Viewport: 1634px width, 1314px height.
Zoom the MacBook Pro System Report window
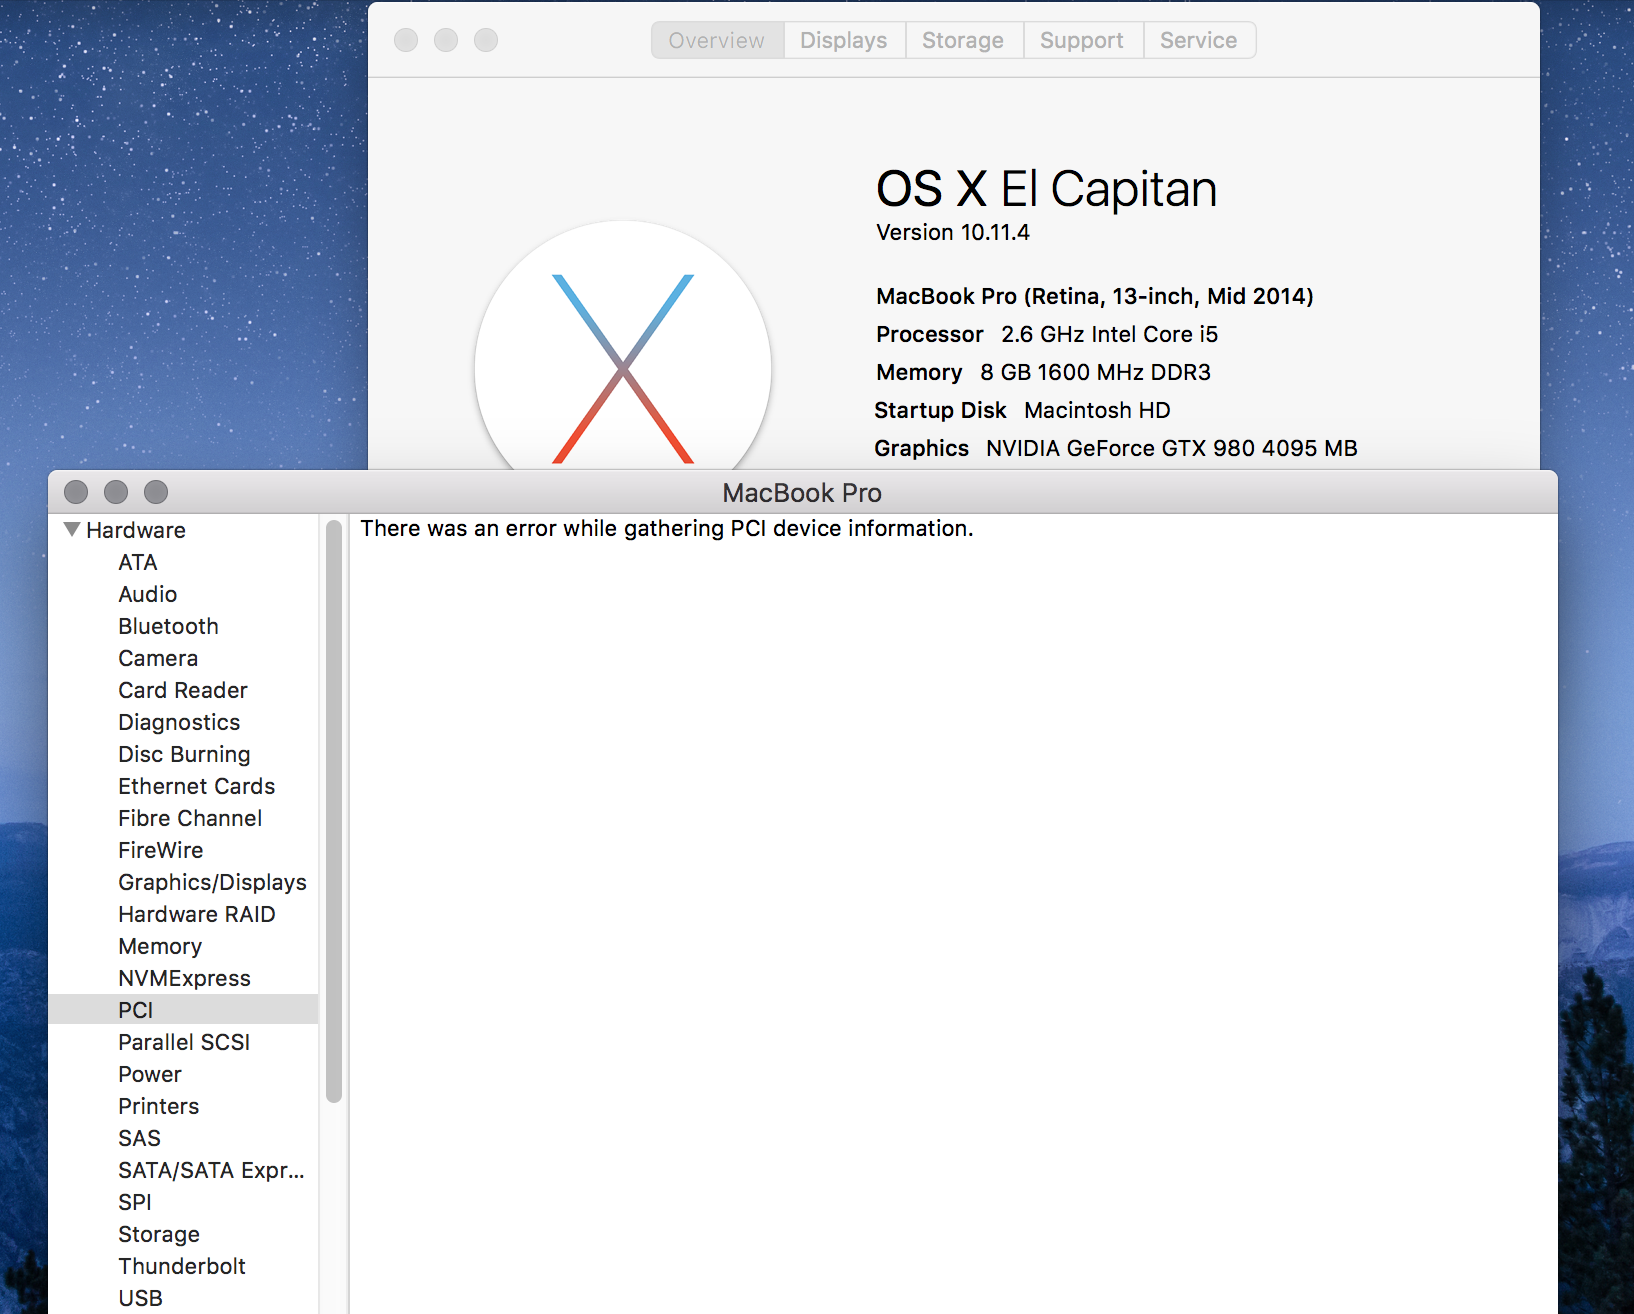point(156,492)
